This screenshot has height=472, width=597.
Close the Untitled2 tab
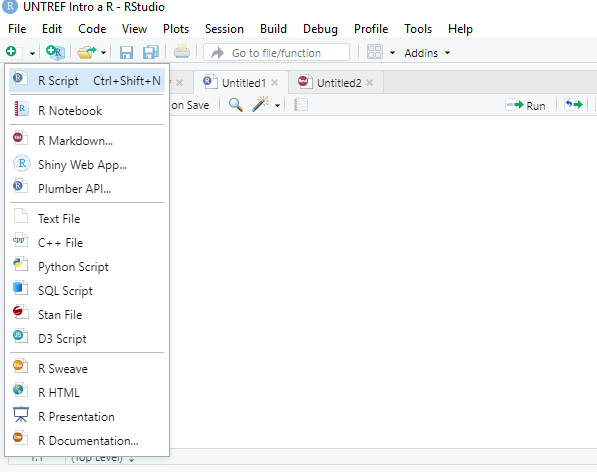click(369, 83)
